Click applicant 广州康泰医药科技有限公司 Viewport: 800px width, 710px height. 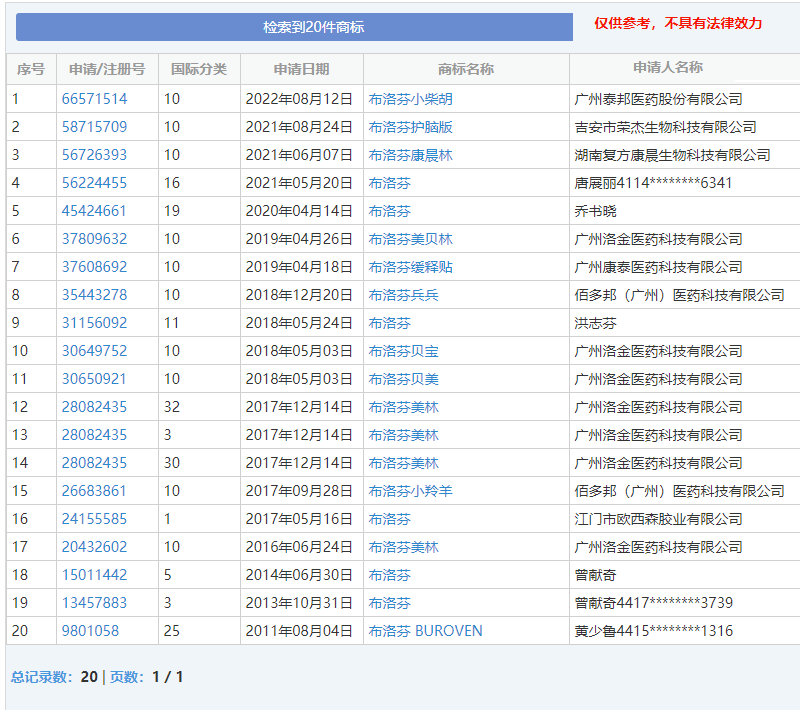(659, 267)
